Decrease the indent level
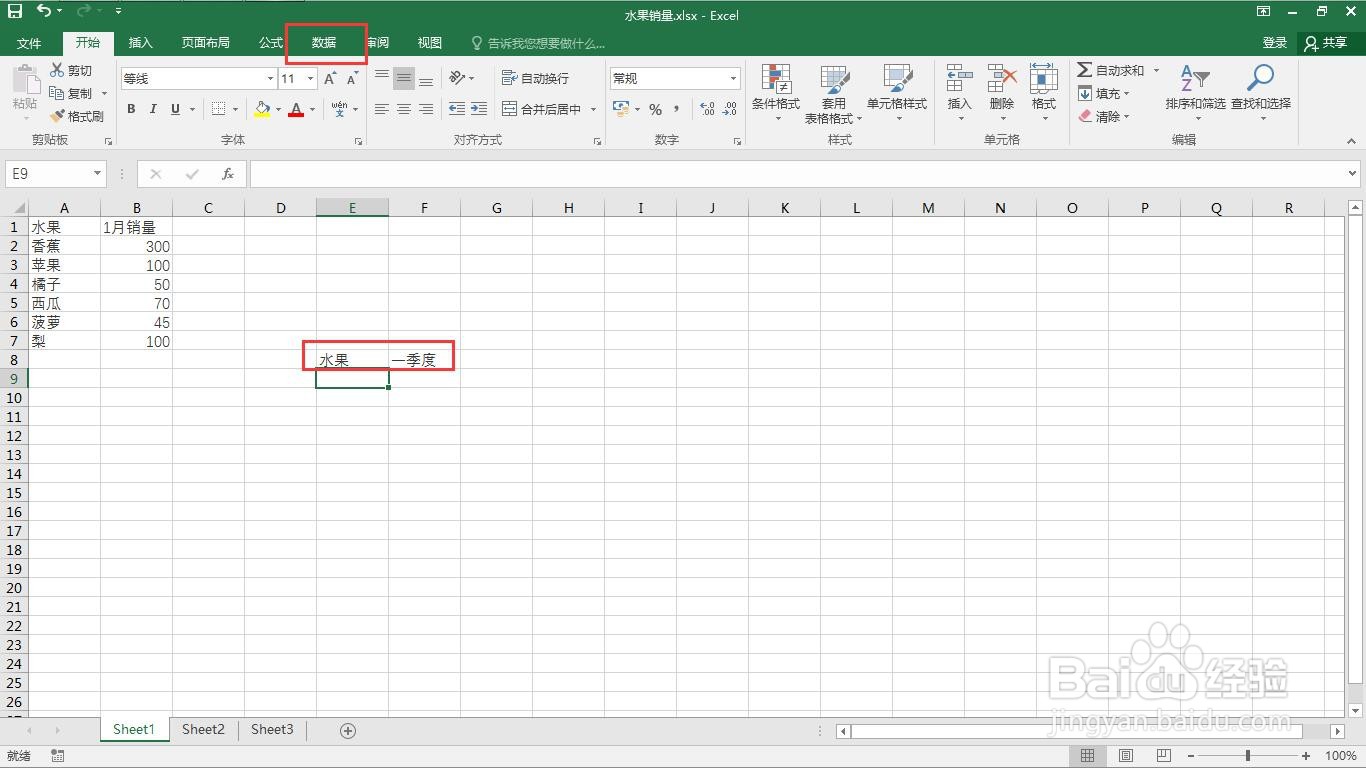 (457, 109)
